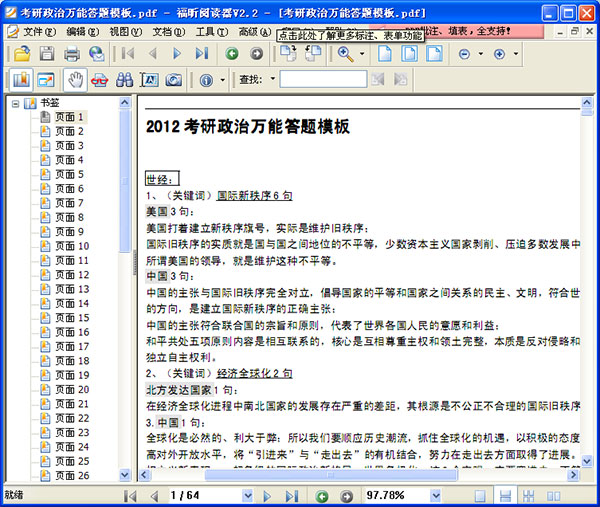
Task: Click the document horizontal scrollbar thumb
Action: [x=331, y=475]
